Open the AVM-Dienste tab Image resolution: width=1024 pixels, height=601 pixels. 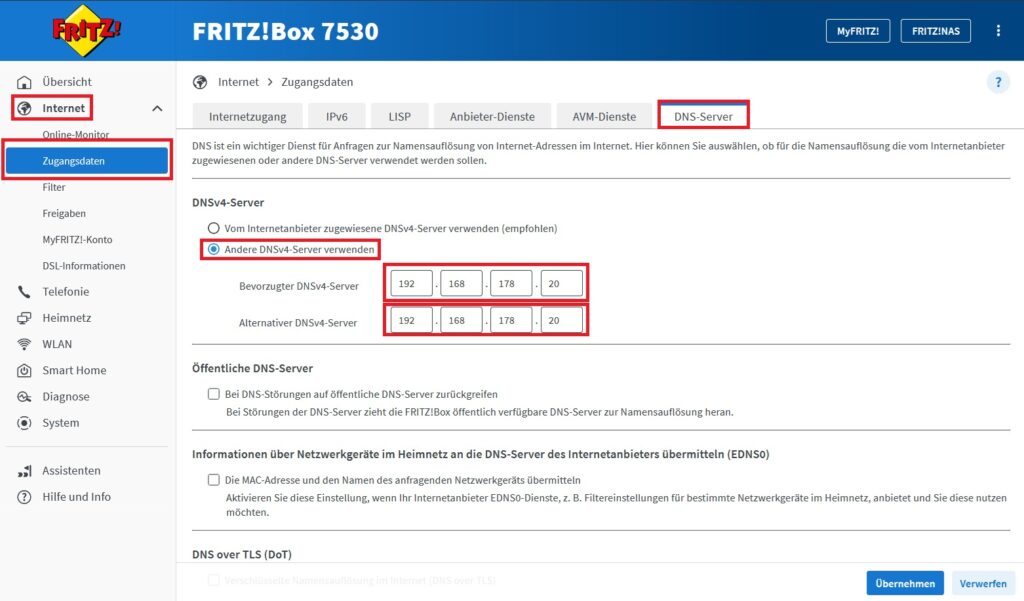tap(604, 116)
